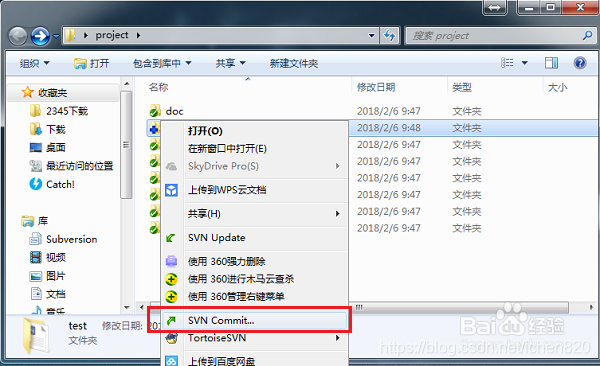Image resolution: width=600 pixels, height=366 pixels.
Task: Expand the view options dropdown arrow
Action: 525,63
